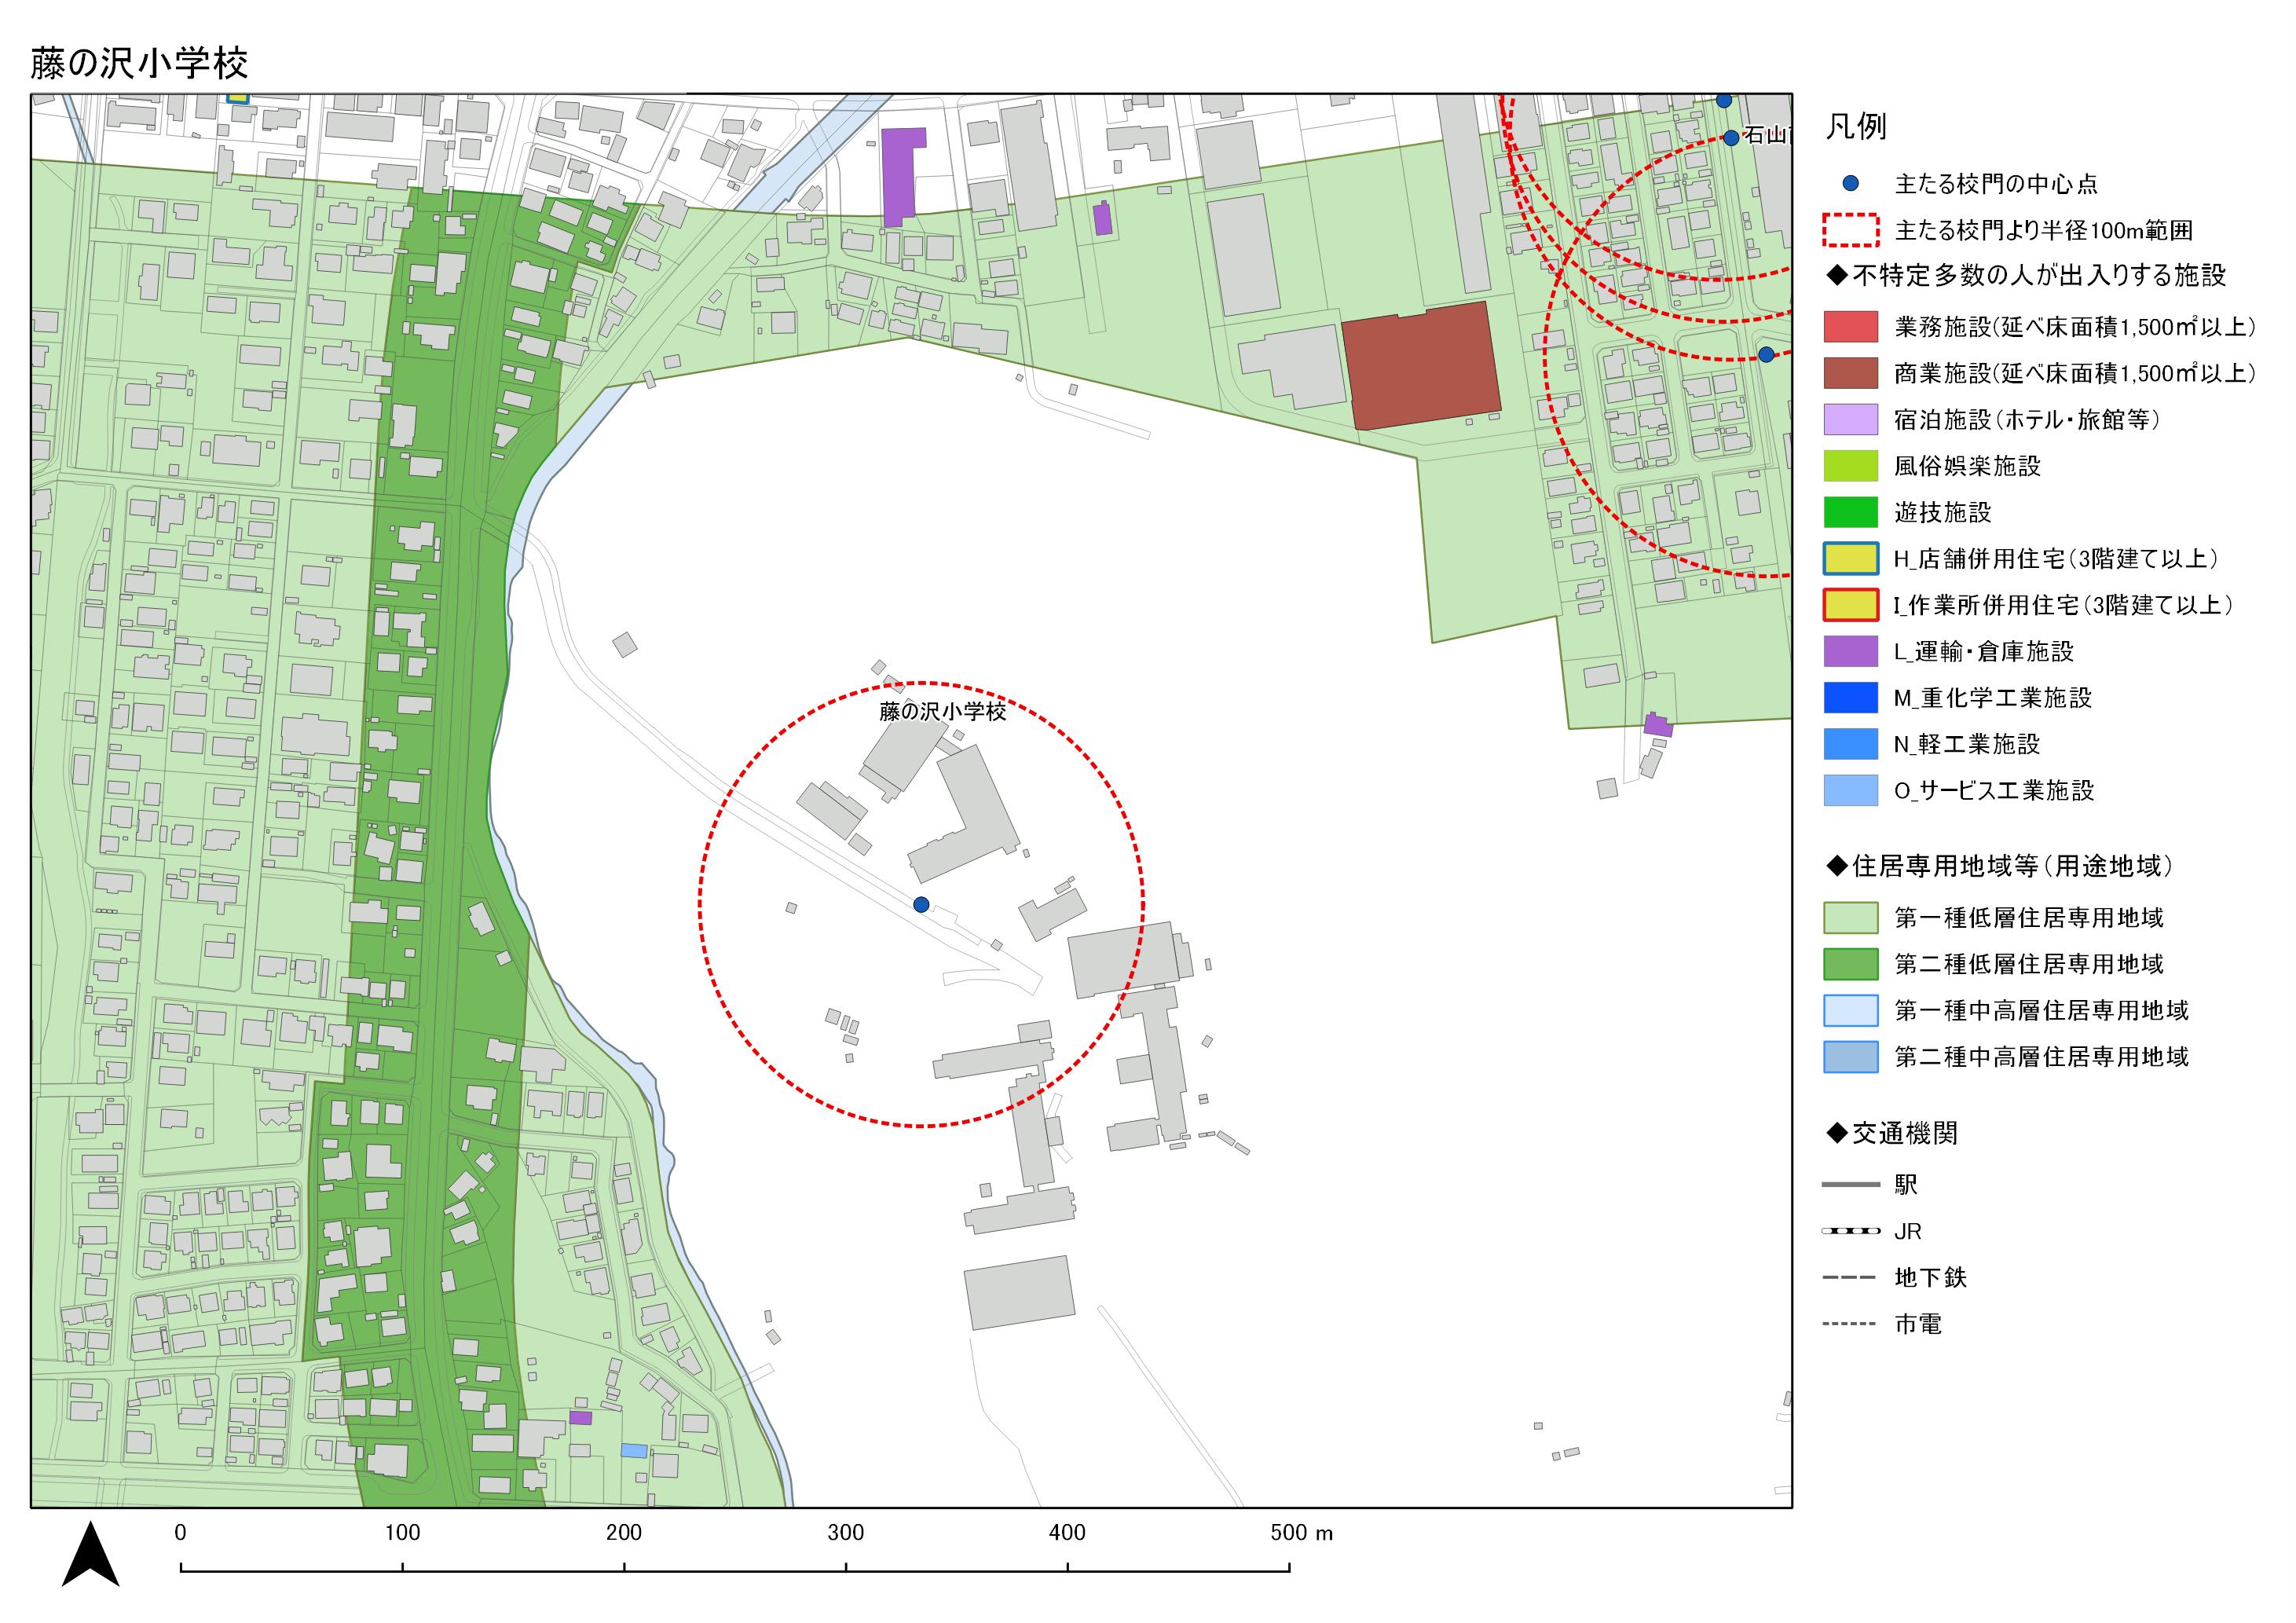Click the 第一種中高層住居専用地域 pale blue swatch
The width and height of the screenshot is (2296, 1623).
coord(1851,1010)
